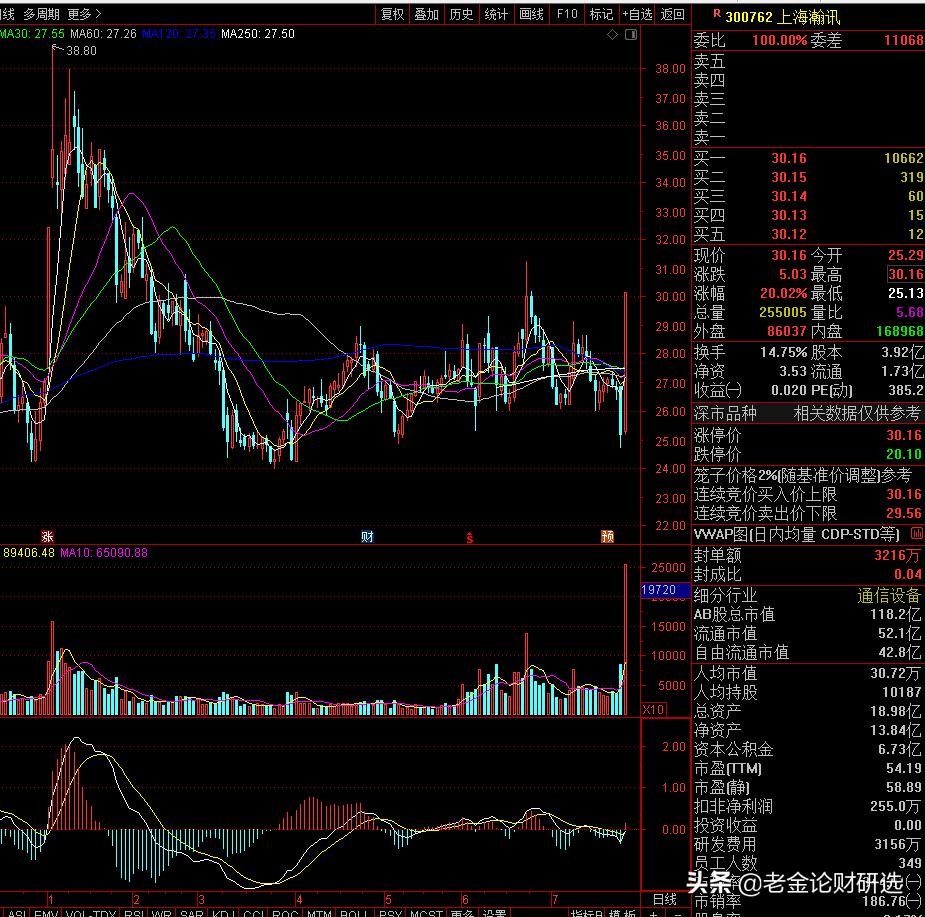Open the 多周期 multi-period view
925x917 pixels.
tap(41, 14)
